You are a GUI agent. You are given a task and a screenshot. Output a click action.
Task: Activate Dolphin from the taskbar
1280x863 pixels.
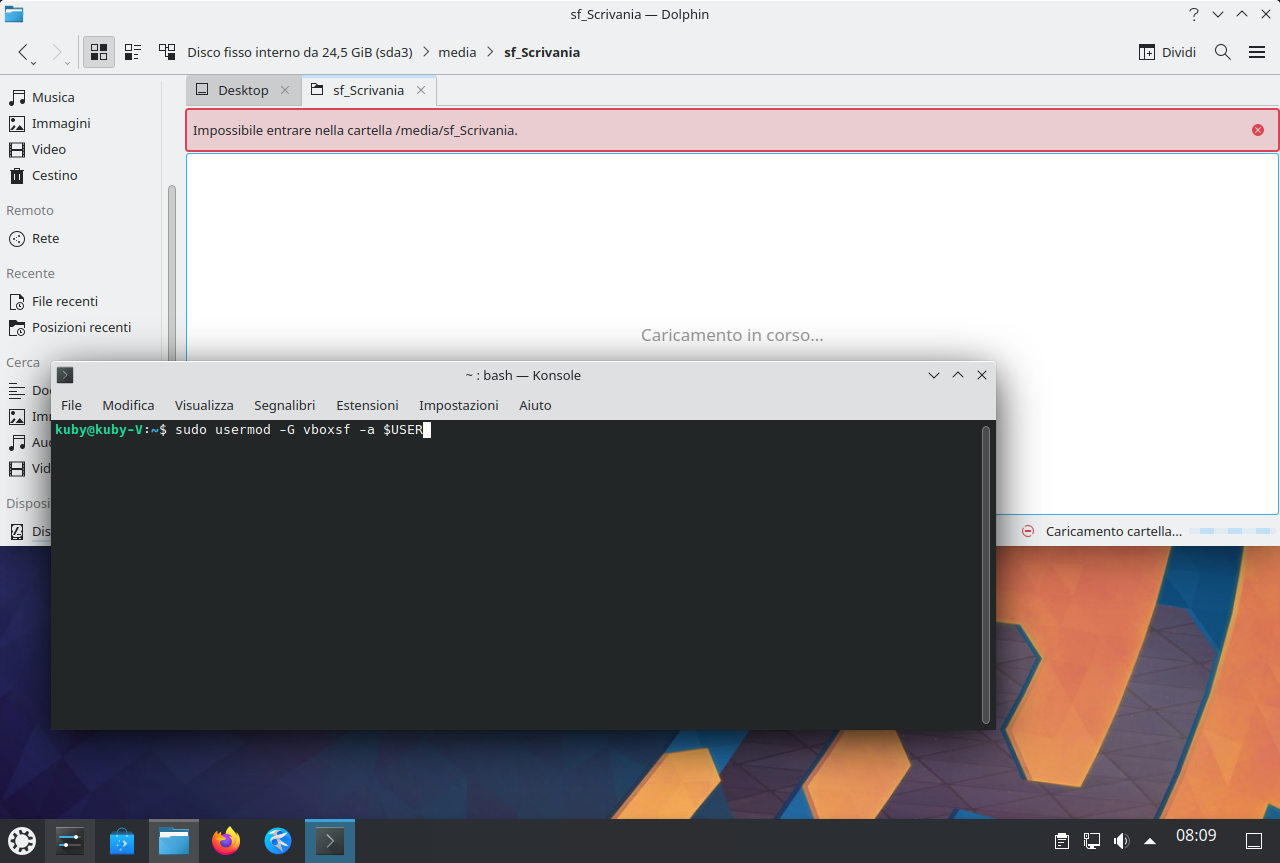pyautogui.click(x=174, y=841)
